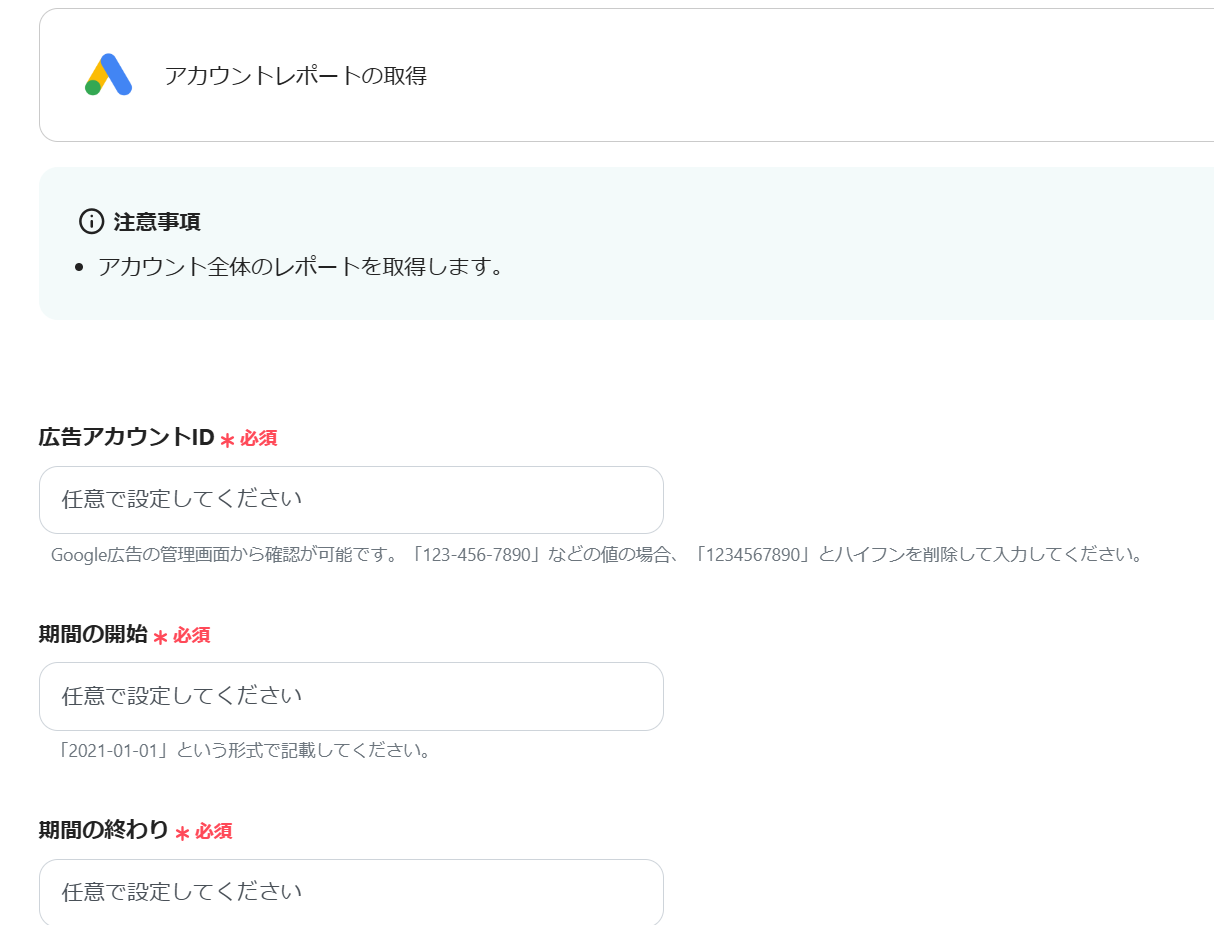Focus the 期間の開始 input field

pyautogui.click(x=351, y=696)
